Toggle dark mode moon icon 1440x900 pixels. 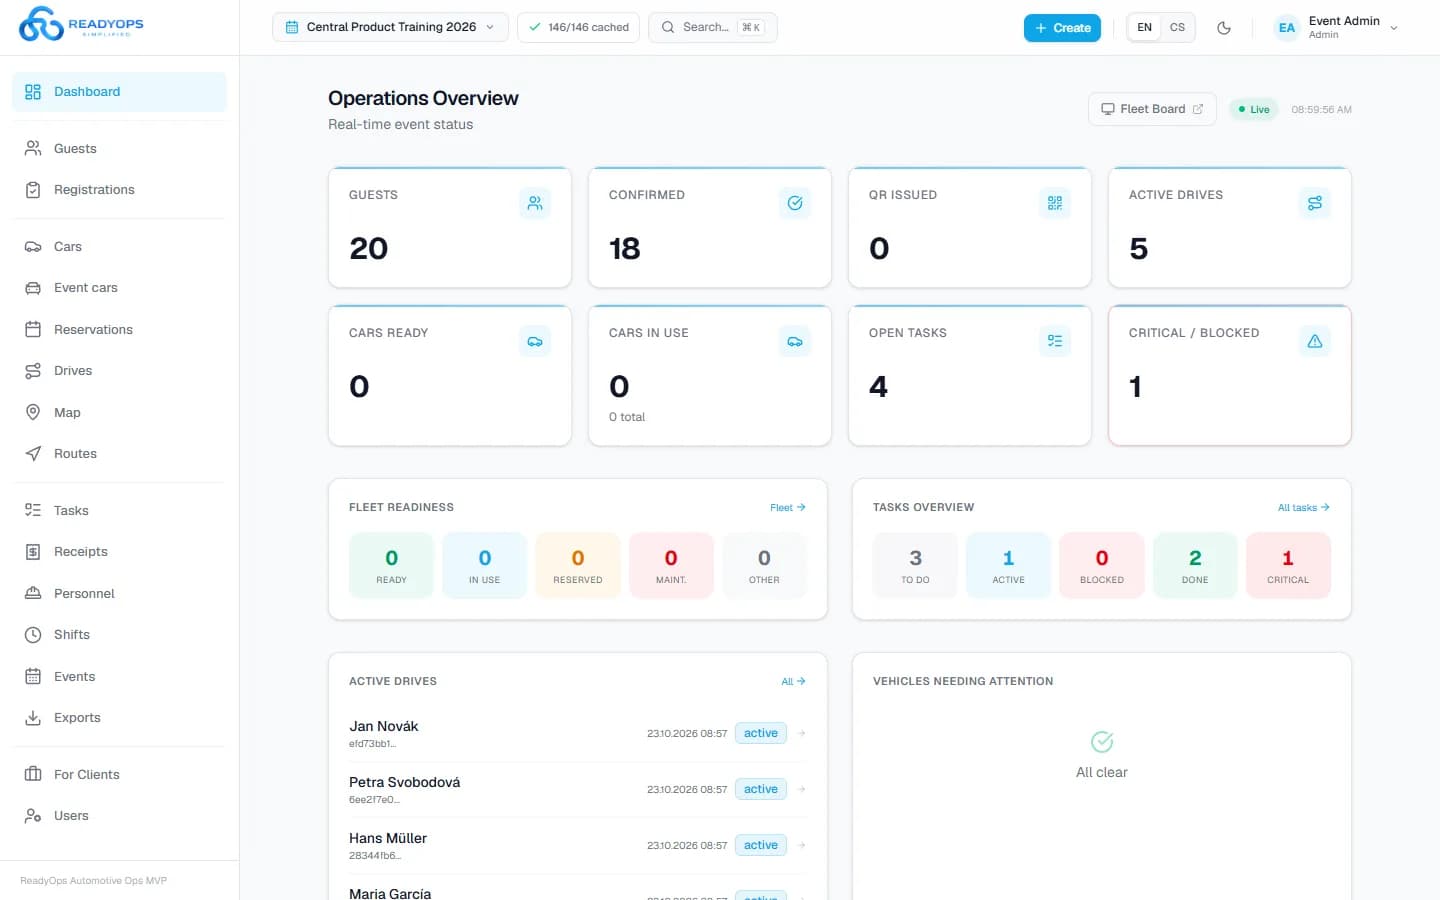point(1224,28)
